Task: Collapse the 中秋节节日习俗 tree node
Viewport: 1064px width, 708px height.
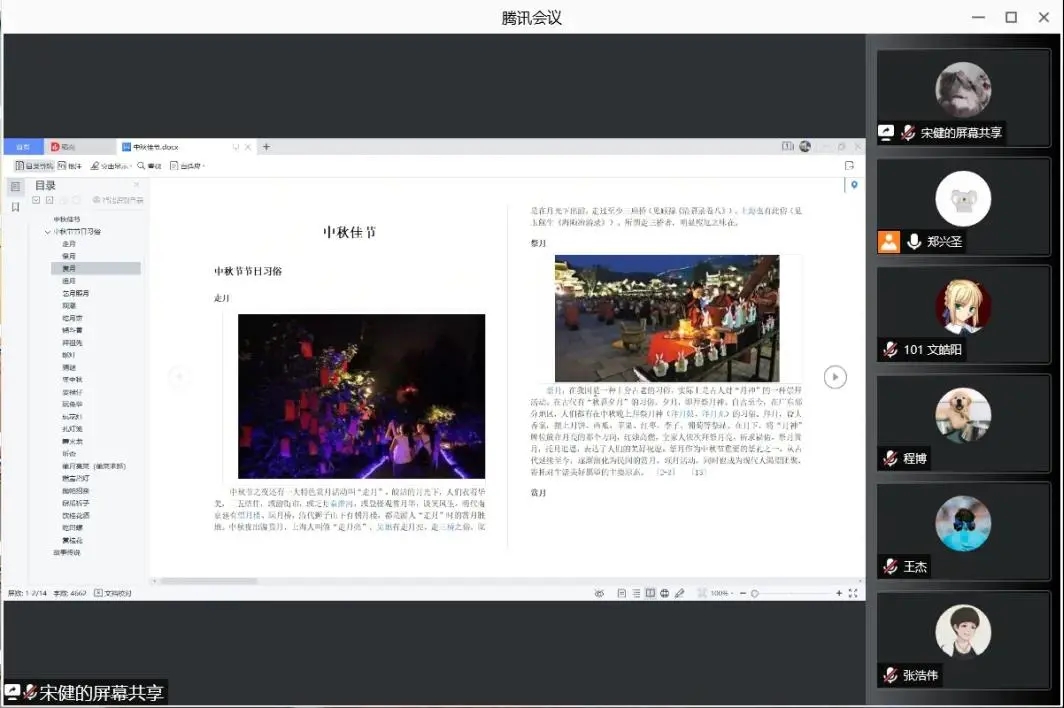Action: pos(47,232)
